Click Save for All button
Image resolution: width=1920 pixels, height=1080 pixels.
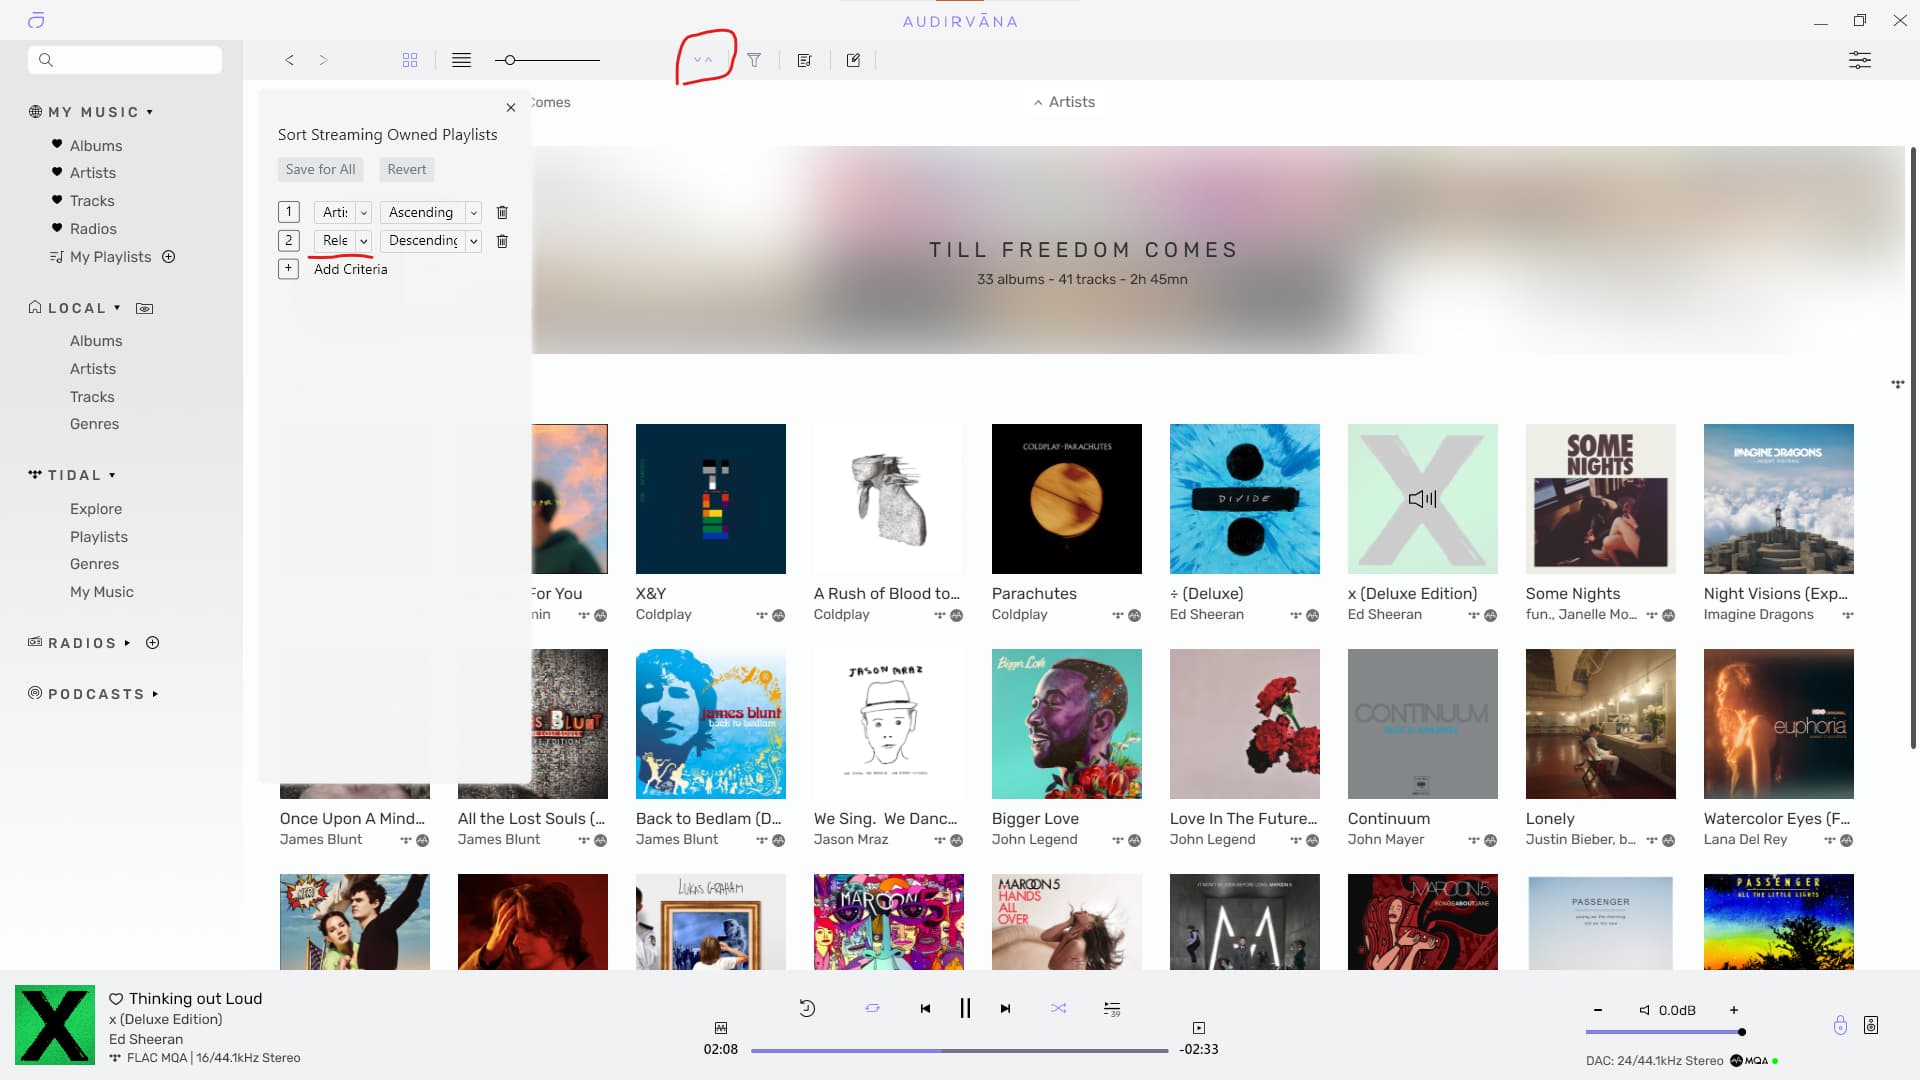320,169
